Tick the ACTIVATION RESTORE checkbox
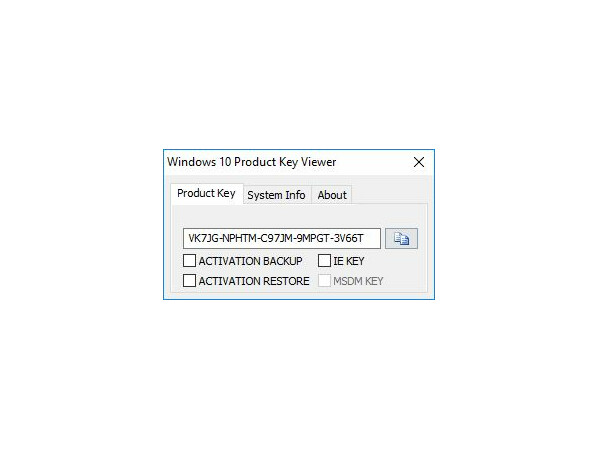The height and width of the screenshot is (449, 598). pos(189,281)
